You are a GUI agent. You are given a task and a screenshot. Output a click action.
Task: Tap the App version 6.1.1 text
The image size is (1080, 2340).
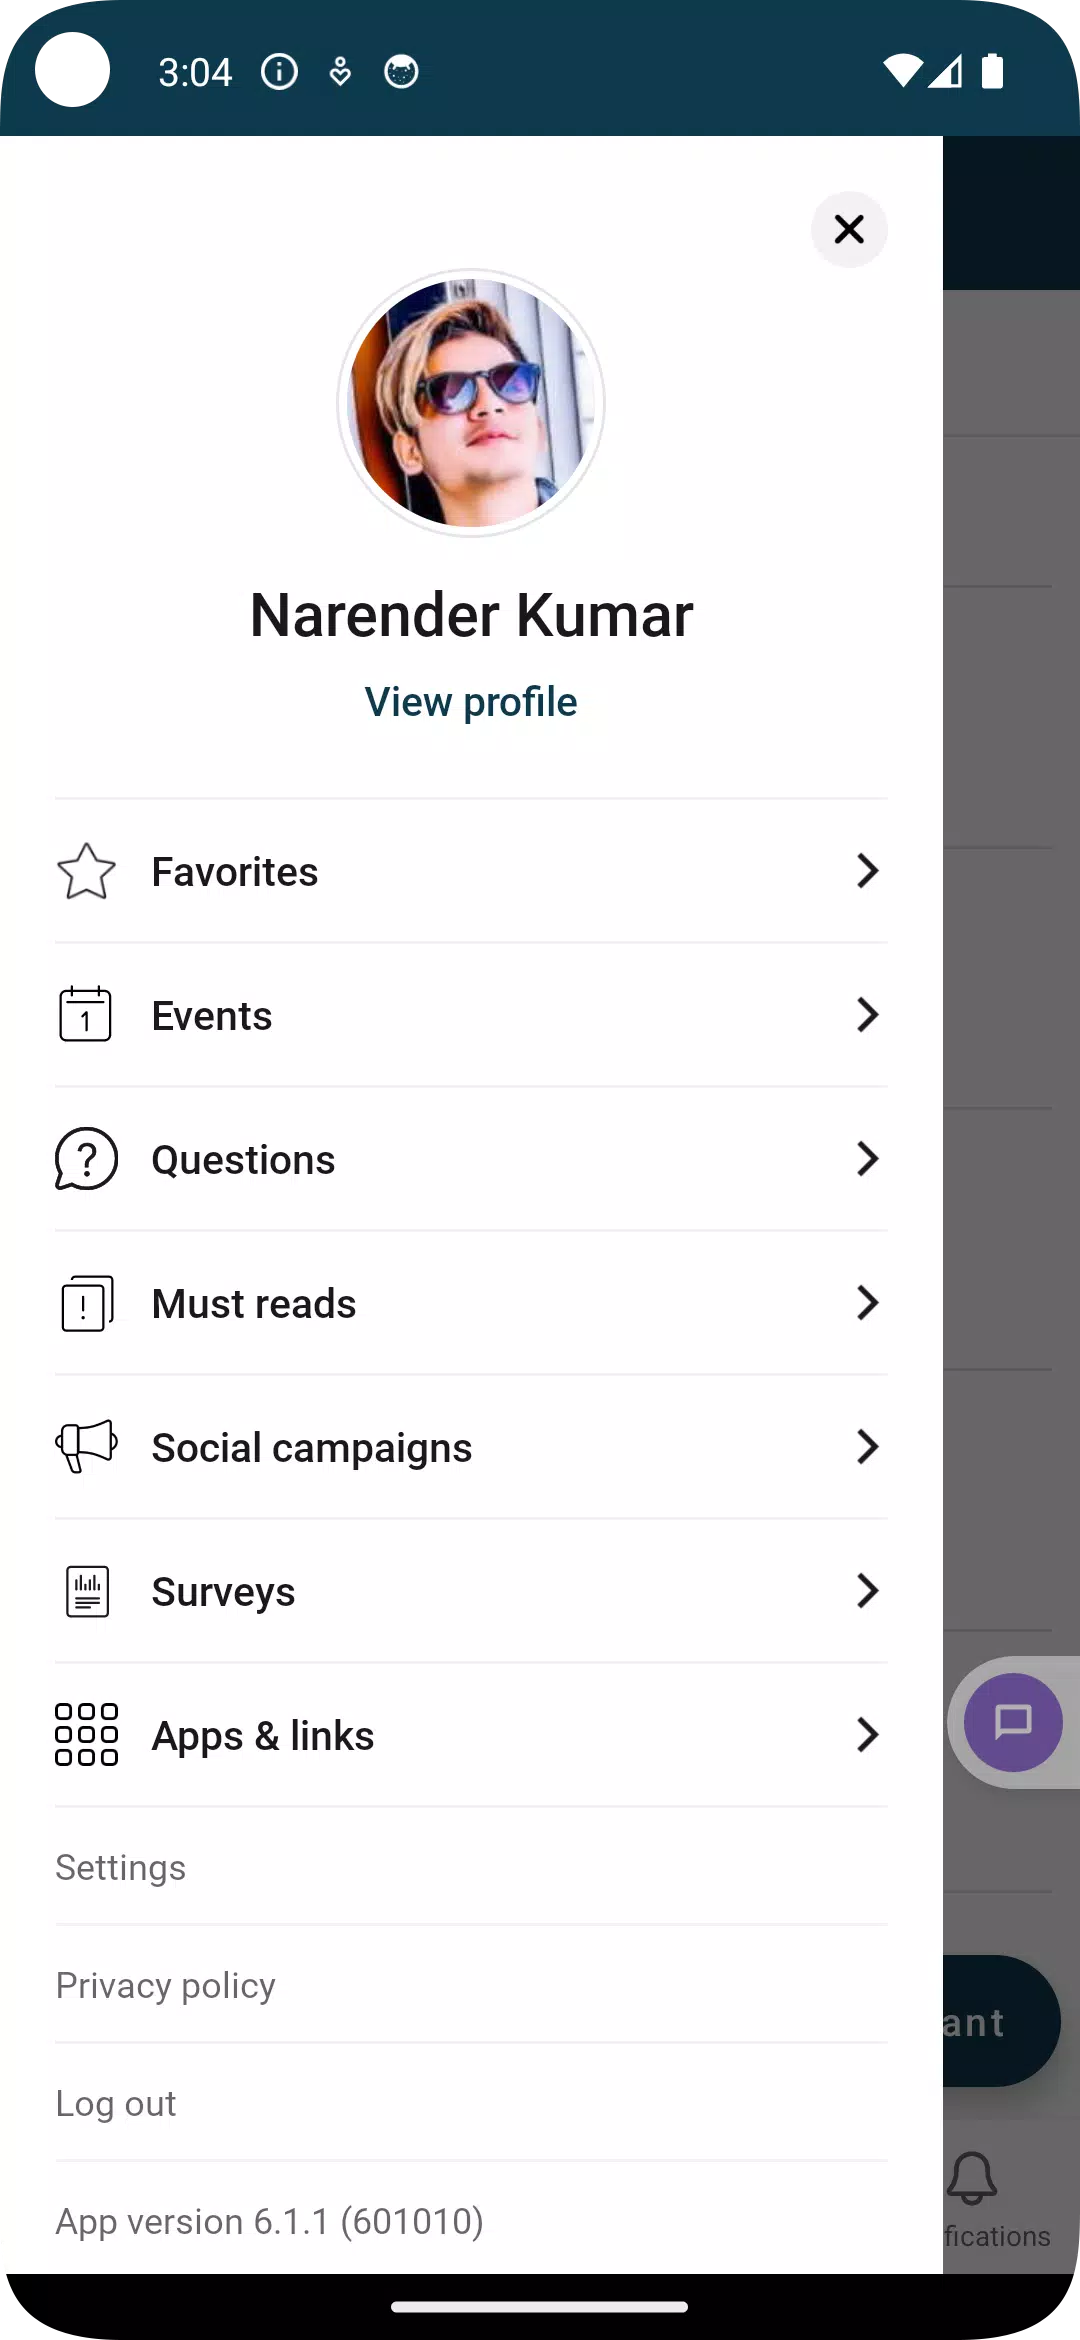[x=270, y=2222]
